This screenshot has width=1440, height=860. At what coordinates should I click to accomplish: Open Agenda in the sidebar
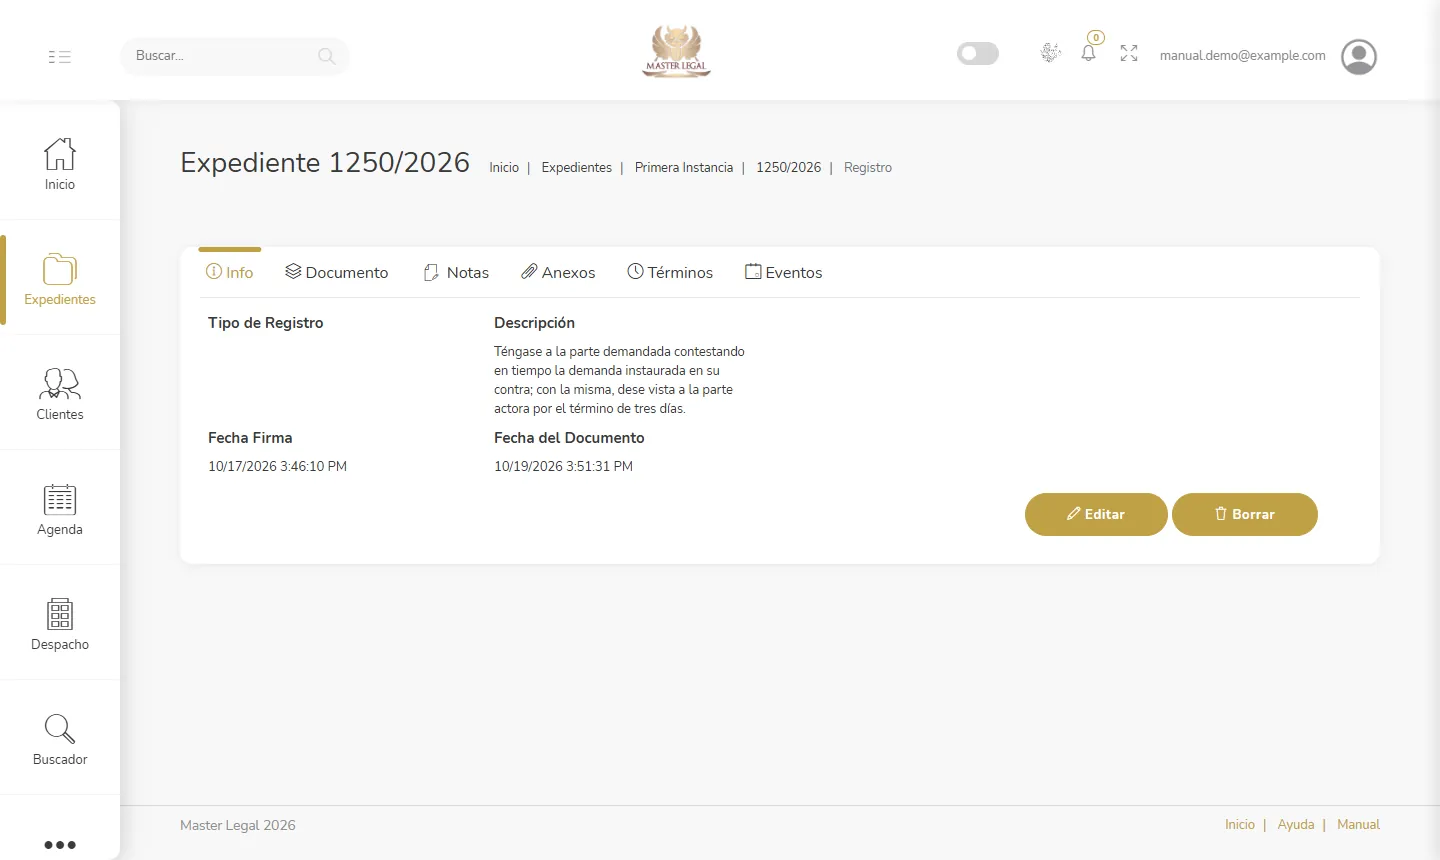coord(60,509)
